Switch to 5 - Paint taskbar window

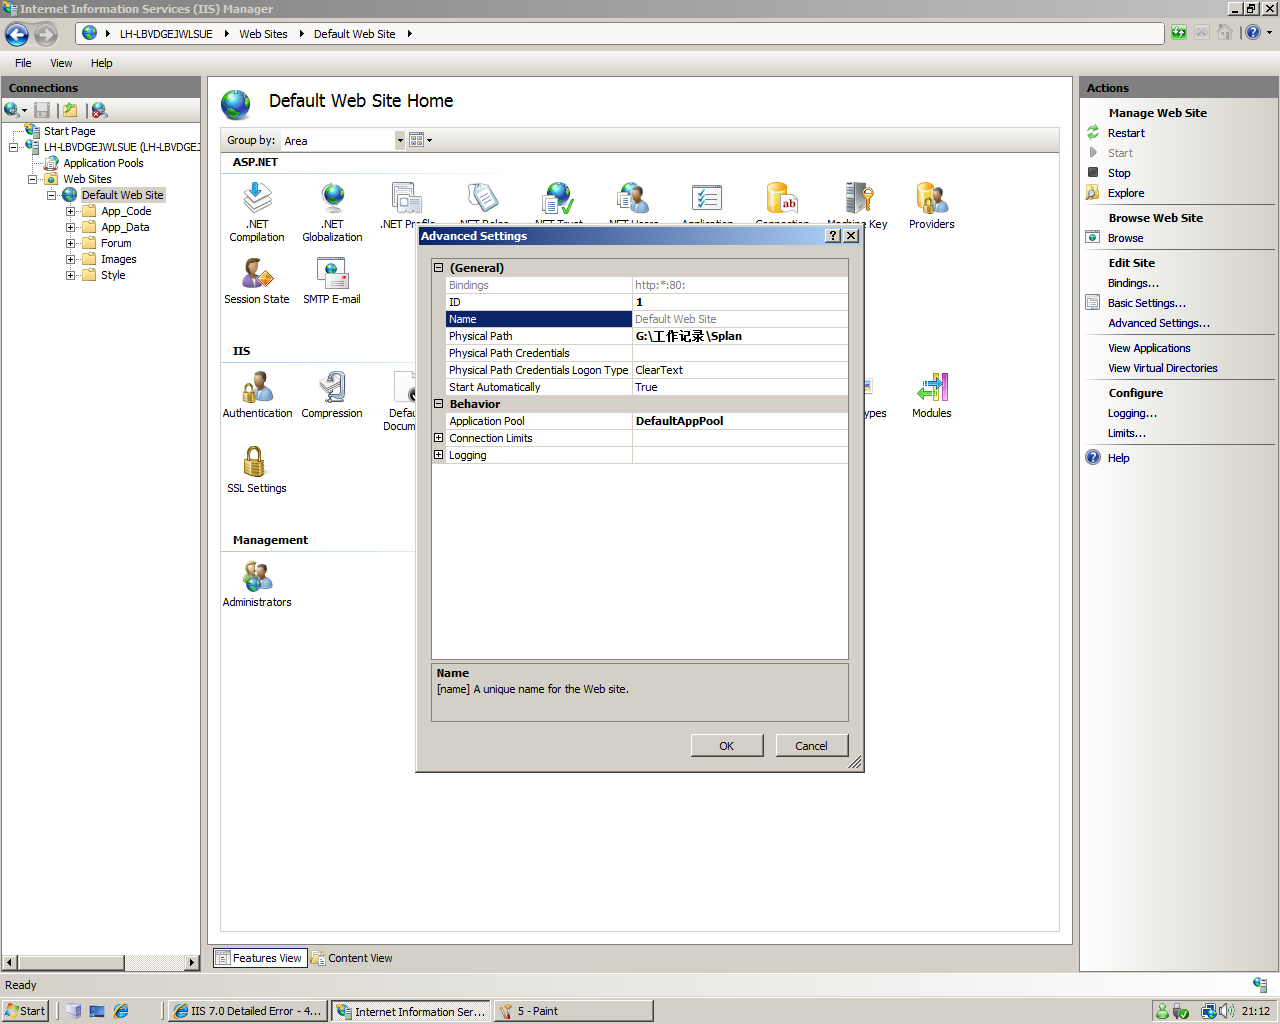click(x=573, y=1011)
